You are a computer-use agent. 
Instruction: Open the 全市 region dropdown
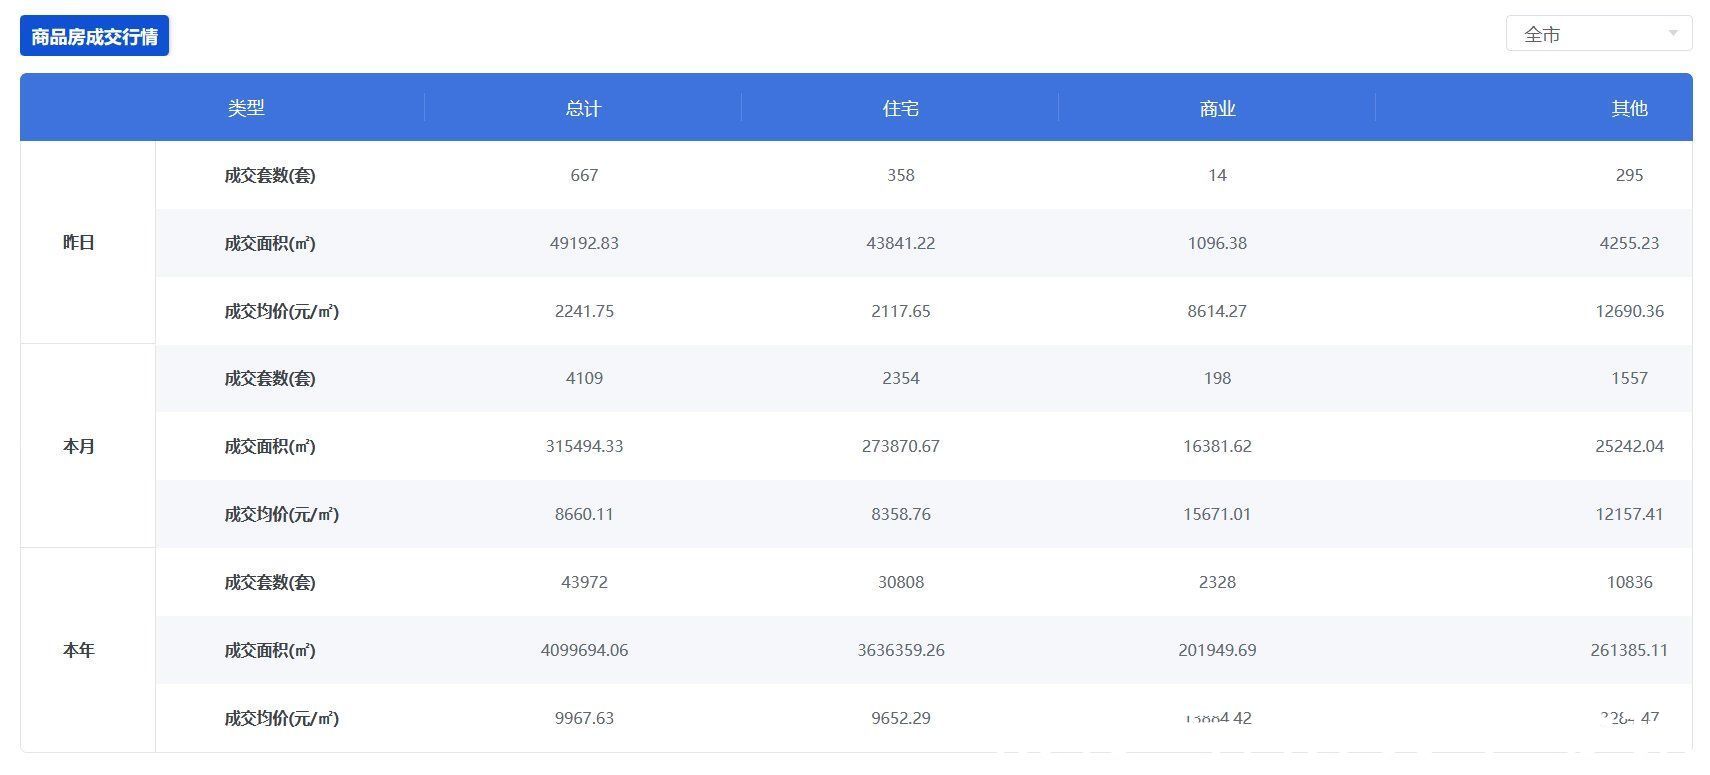1598,34
